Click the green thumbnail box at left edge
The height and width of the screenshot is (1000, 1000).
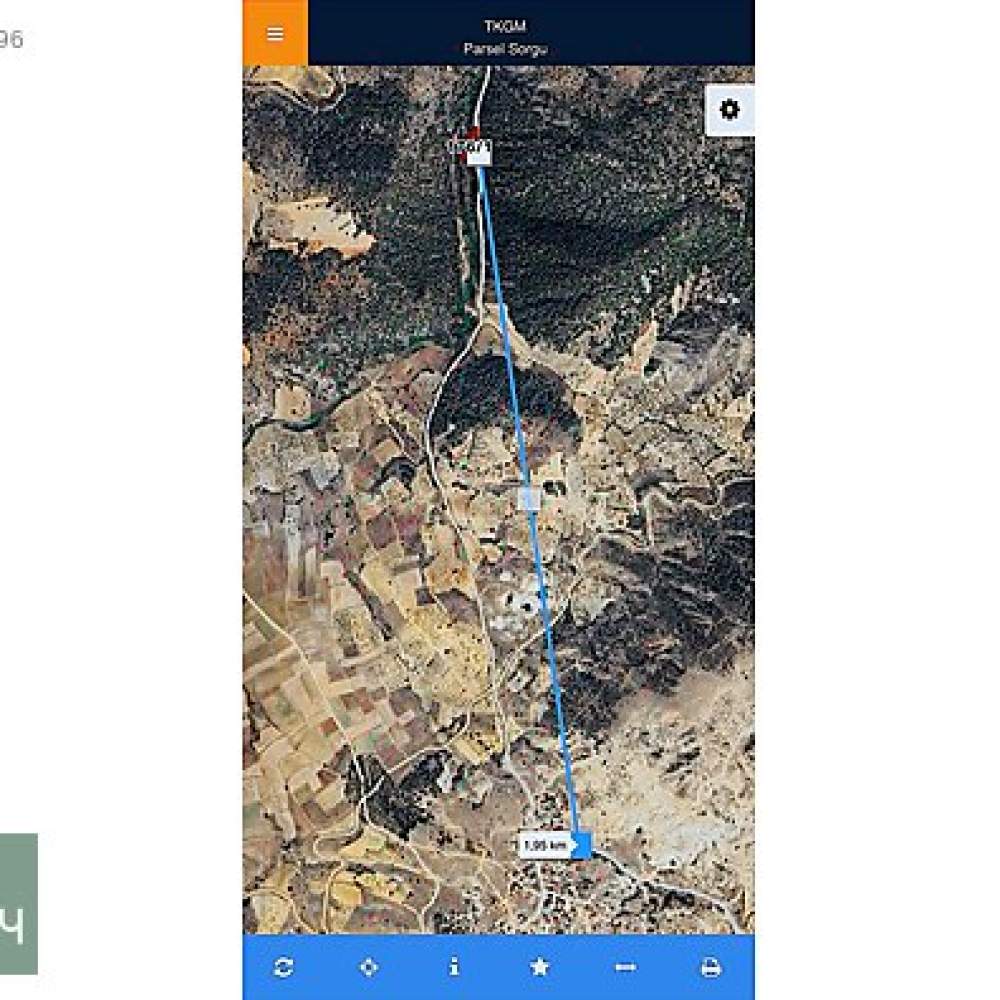click(x=18, y=904)
